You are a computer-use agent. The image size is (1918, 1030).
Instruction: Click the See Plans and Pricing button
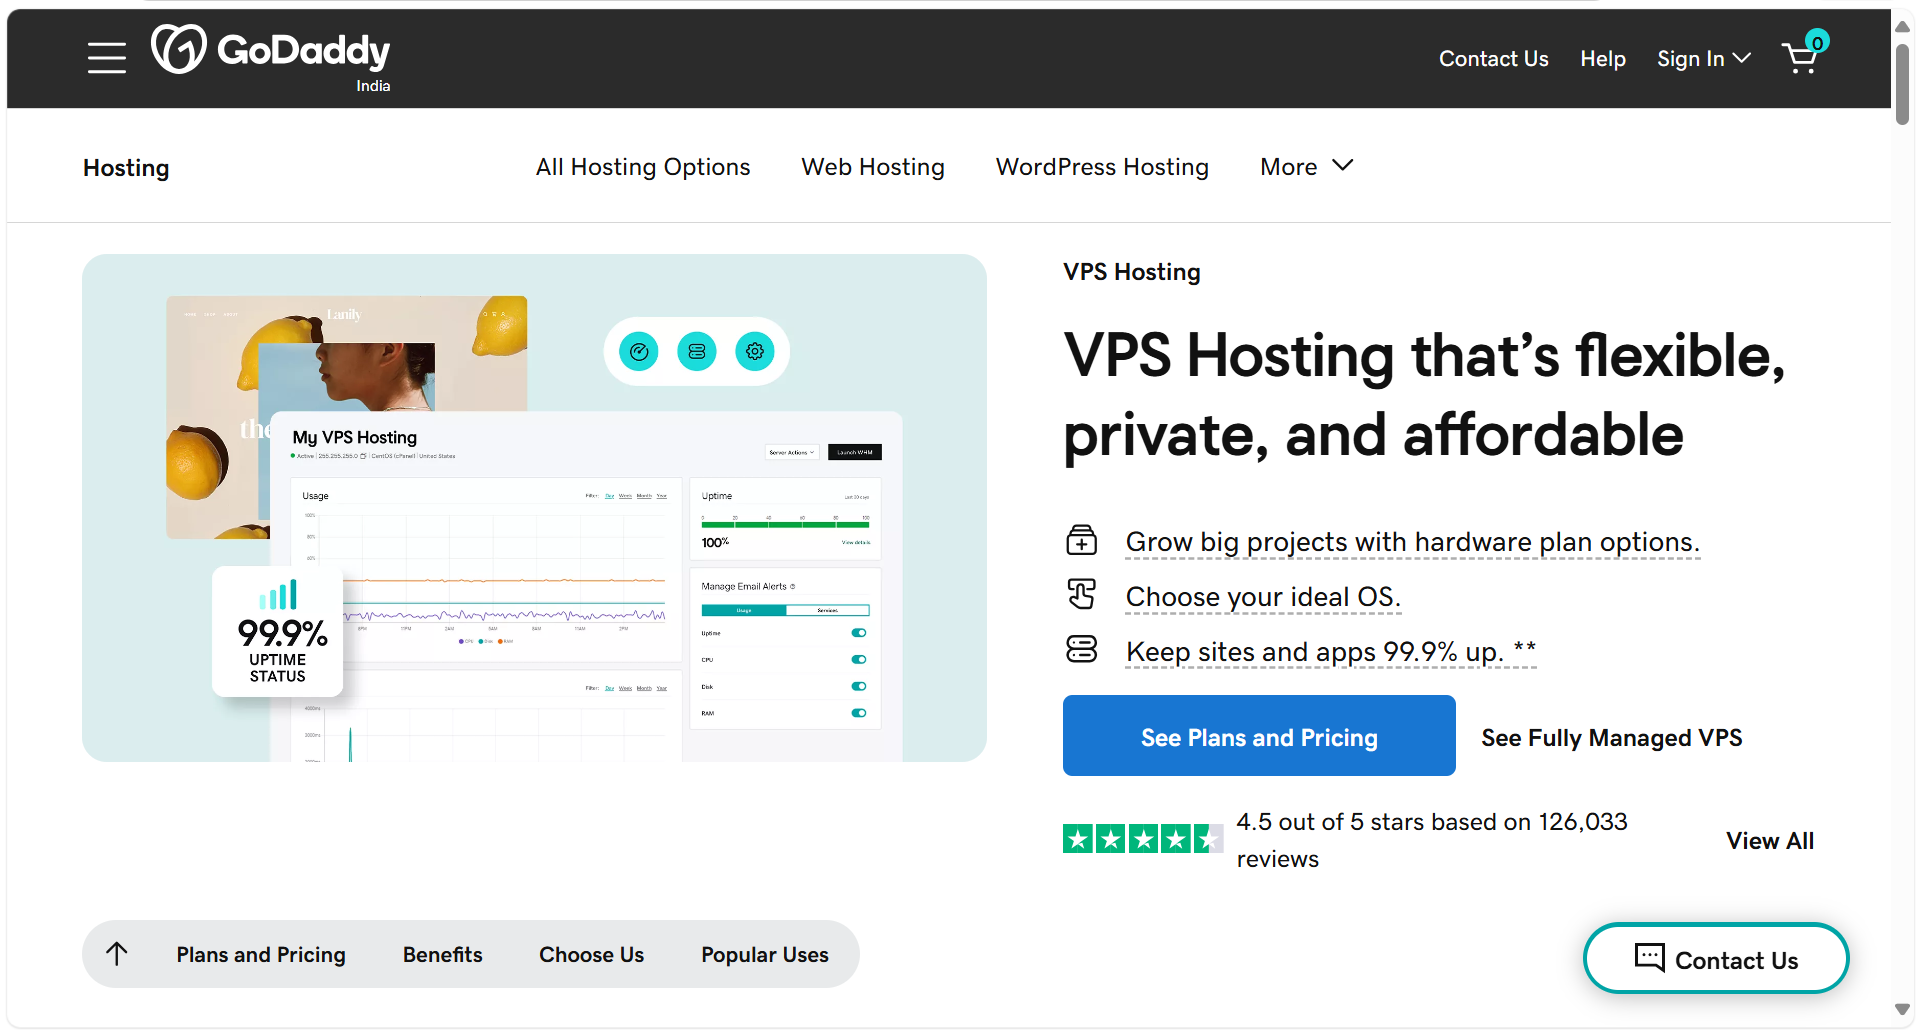click(1258, 736)
